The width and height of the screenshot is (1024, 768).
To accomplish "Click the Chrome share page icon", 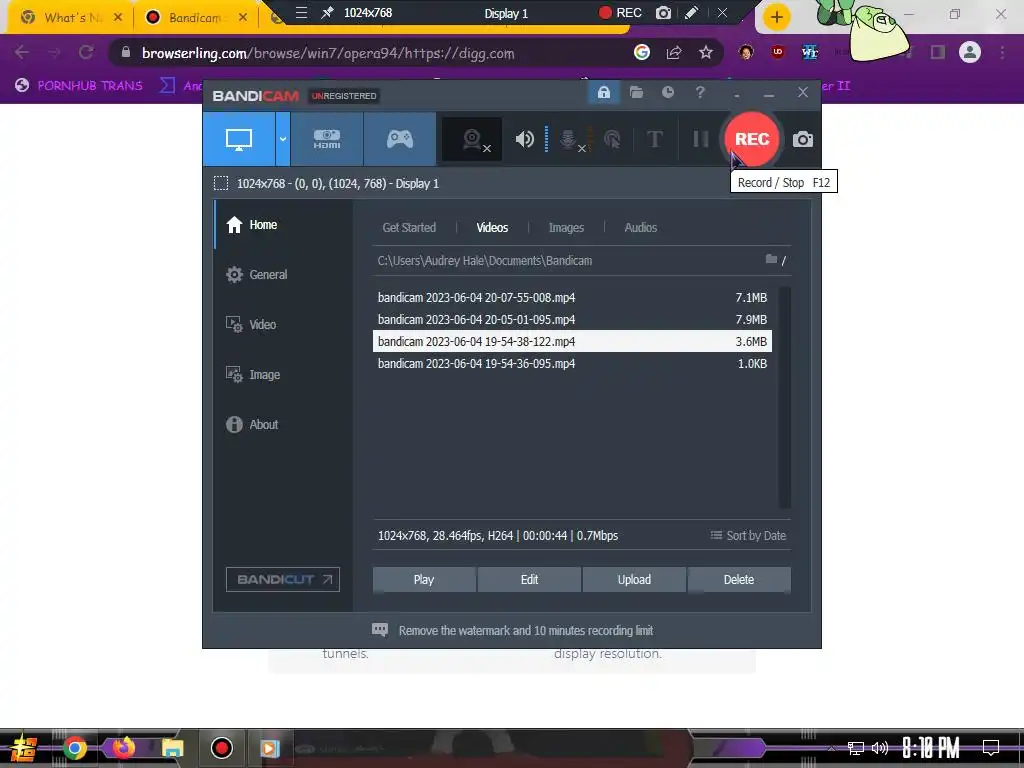I will [x=674, y=52].
